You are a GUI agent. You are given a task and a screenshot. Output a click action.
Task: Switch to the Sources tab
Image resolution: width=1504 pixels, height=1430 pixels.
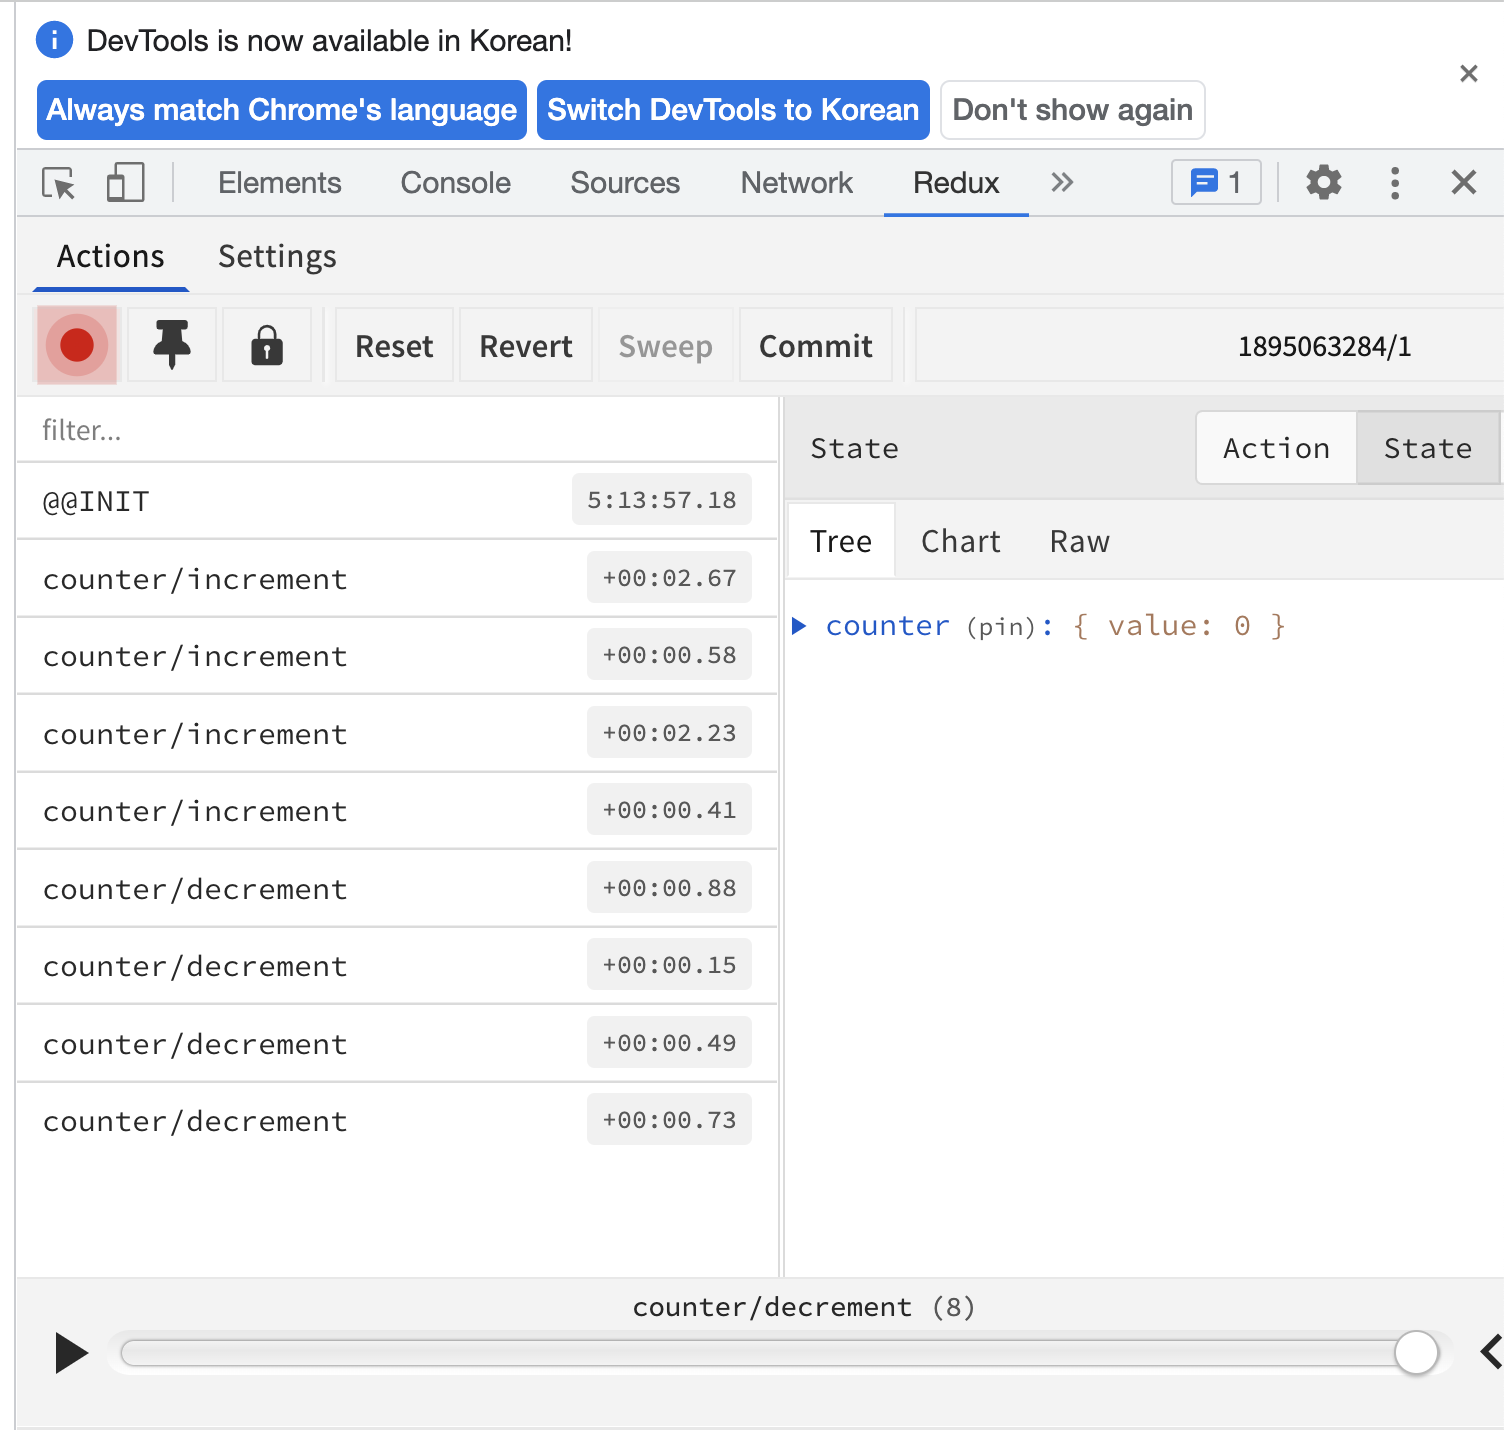point(625,183)
